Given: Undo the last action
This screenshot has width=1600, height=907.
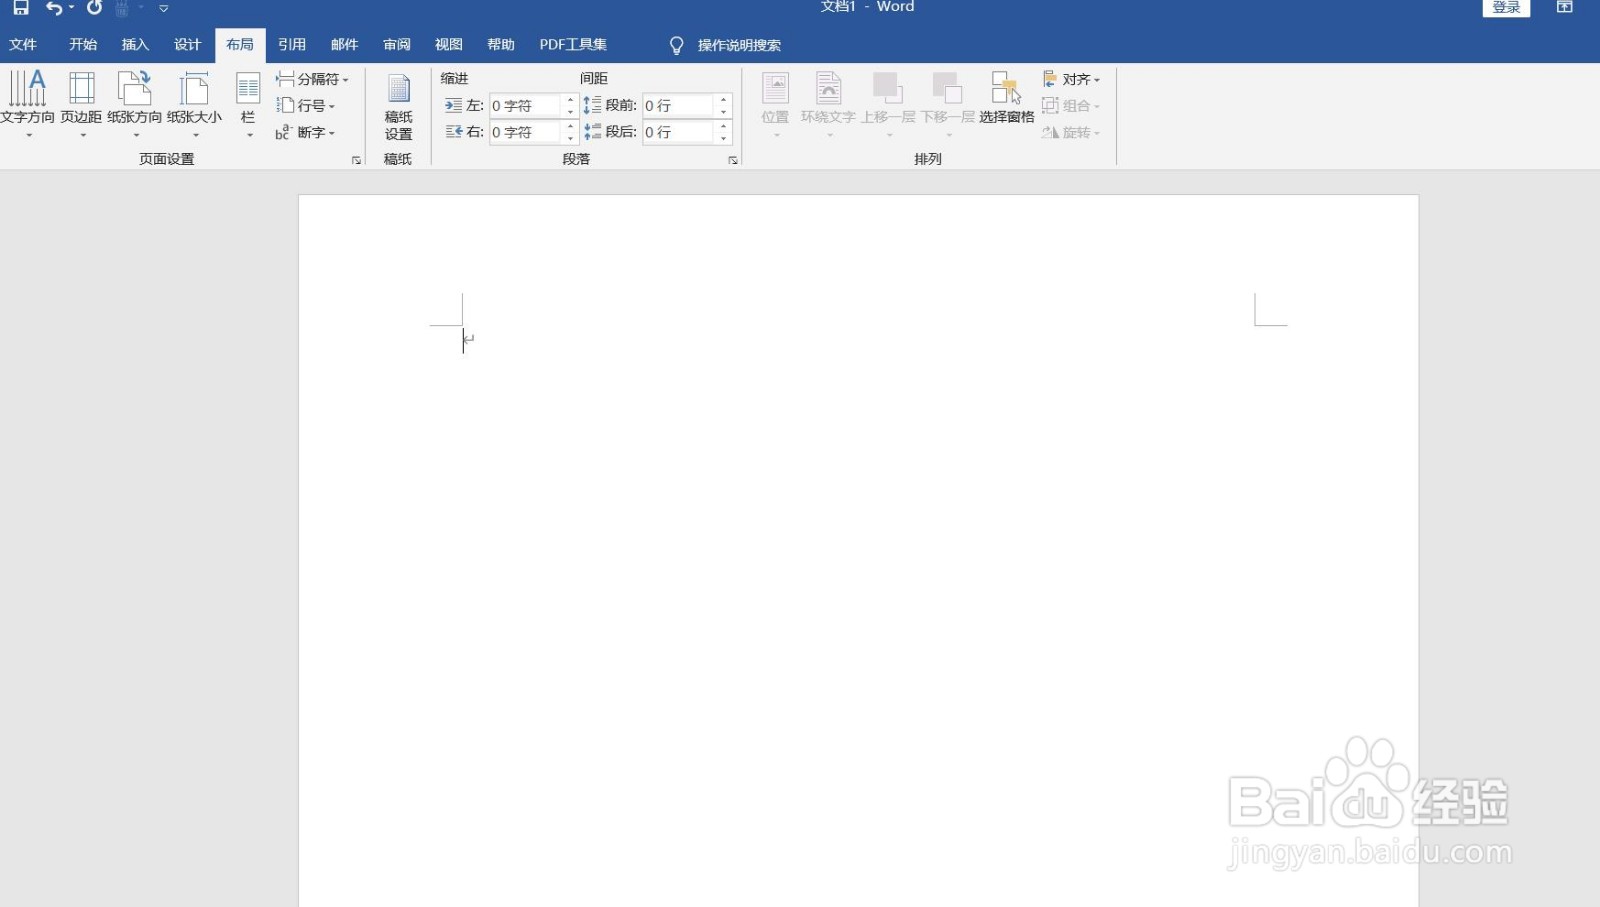Looking at the screenshot, I should pyautogui.click(x=54, y=8).
